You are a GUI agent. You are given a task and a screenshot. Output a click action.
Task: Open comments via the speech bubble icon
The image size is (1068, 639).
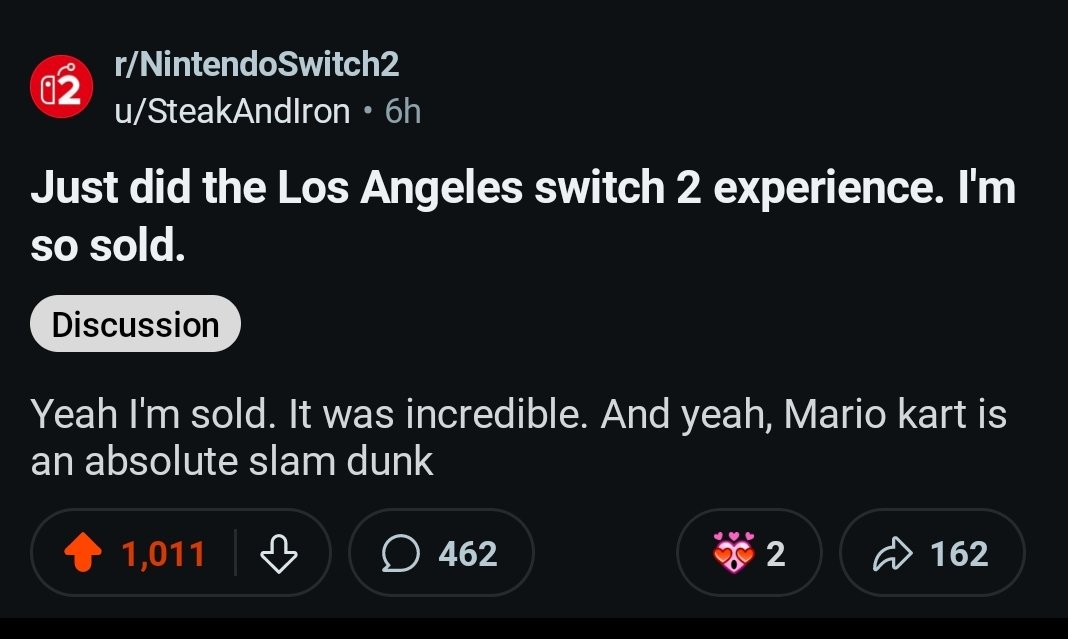click(403, 553)
